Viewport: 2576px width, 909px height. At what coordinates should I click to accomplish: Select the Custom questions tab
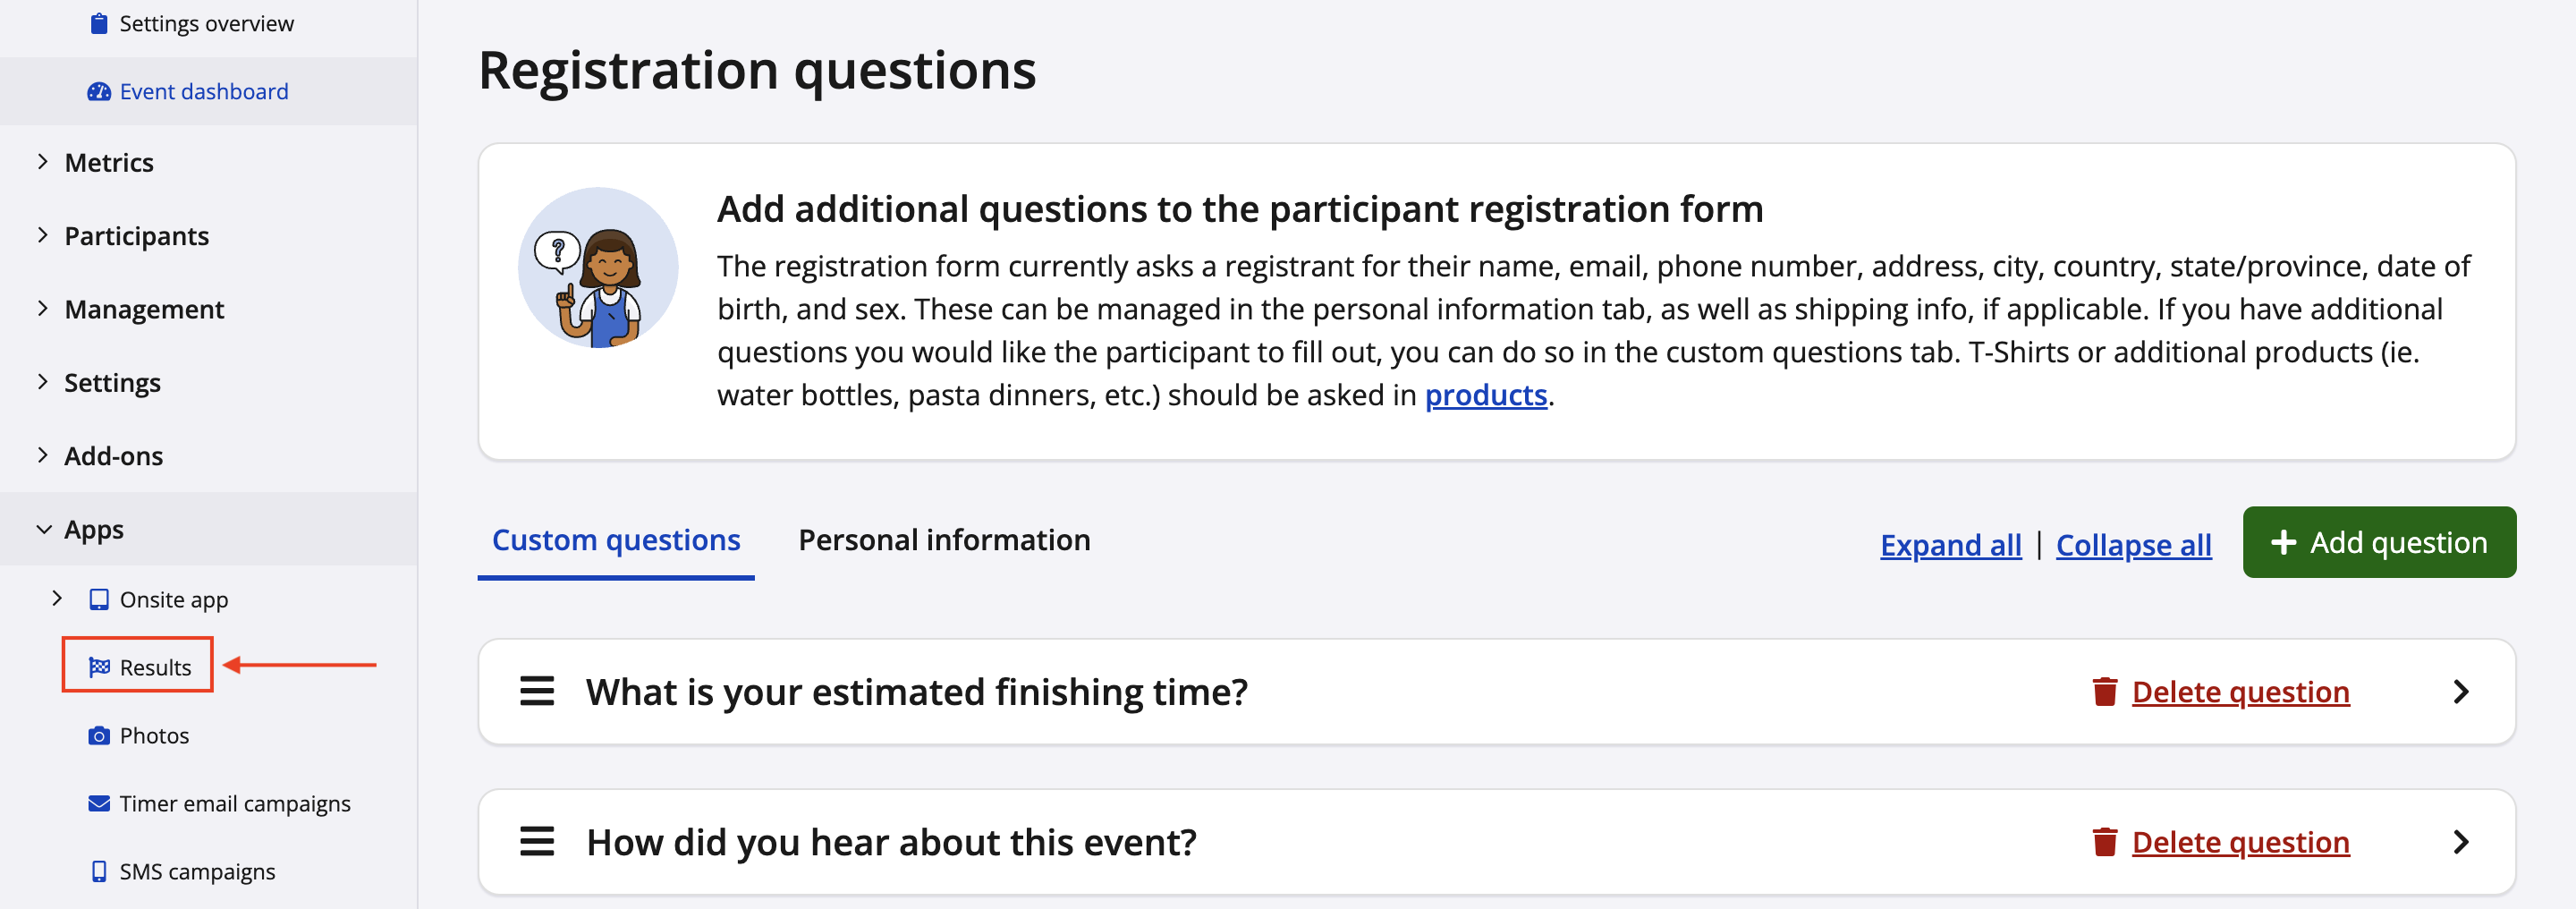coord(615,540)
